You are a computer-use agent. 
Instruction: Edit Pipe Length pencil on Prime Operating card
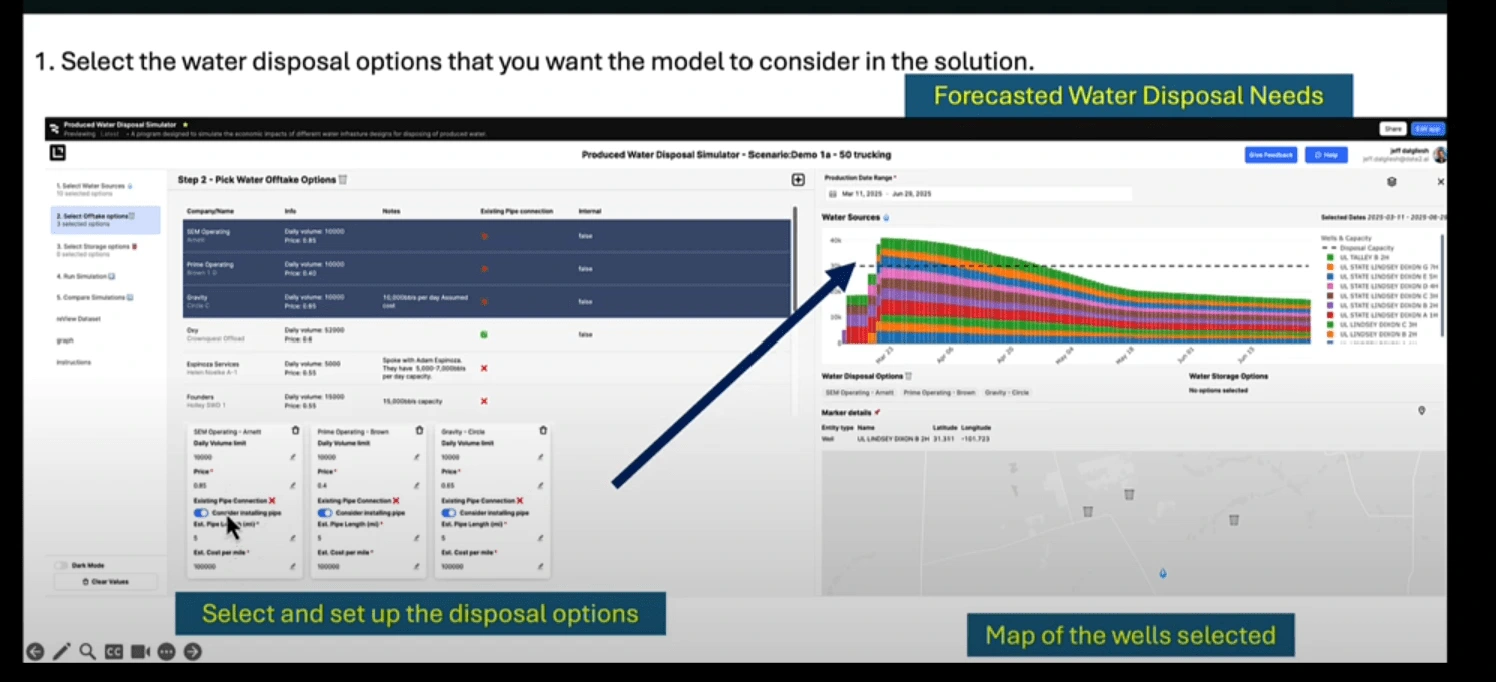point(417,538)
